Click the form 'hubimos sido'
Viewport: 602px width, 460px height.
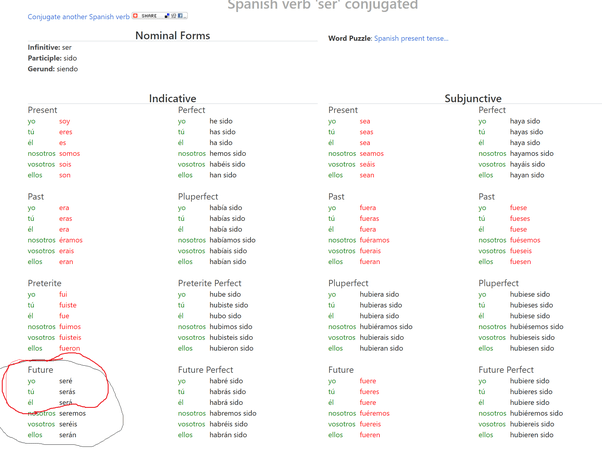(231, 326)
